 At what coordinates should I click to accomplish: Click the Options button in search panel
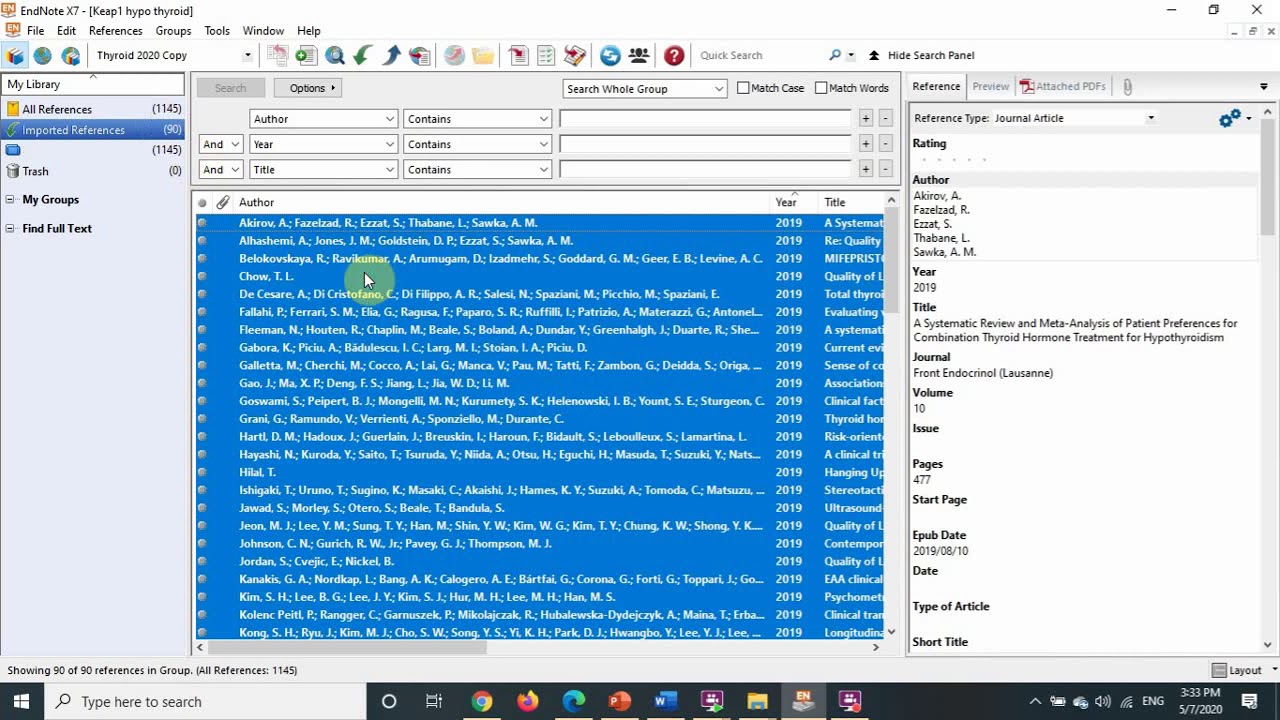[x=309, y=88]
